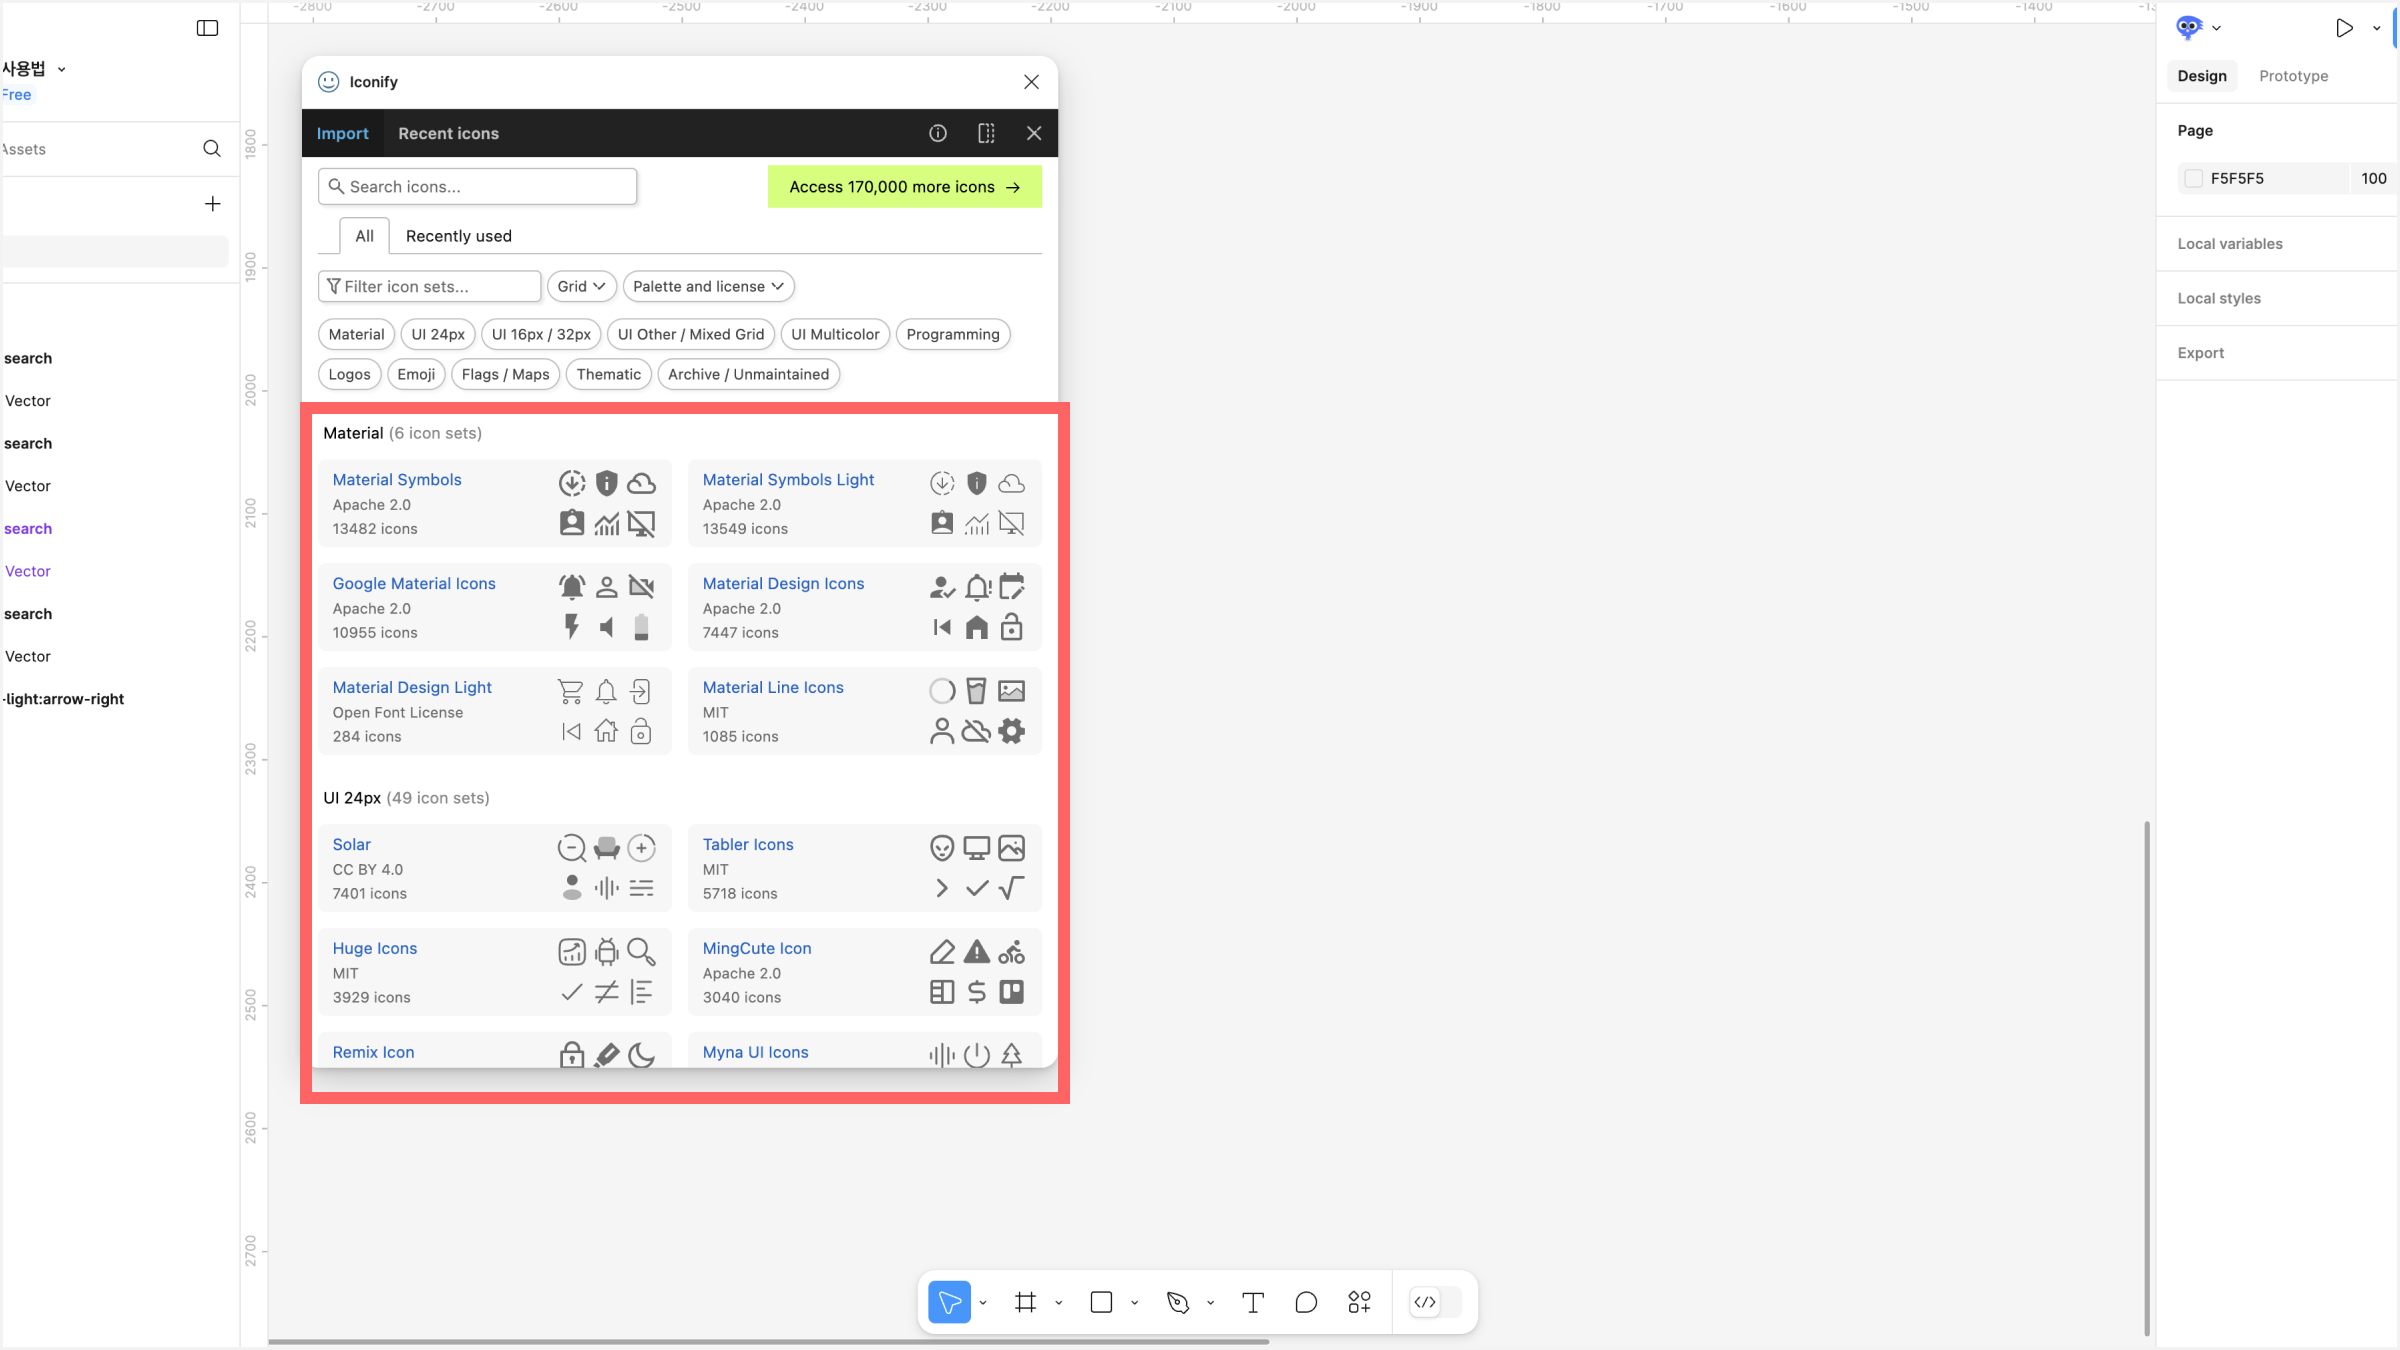Select the Move tool in bottom toolbar
This screenshot has height=1350, width=2400.
[949, 1302]
